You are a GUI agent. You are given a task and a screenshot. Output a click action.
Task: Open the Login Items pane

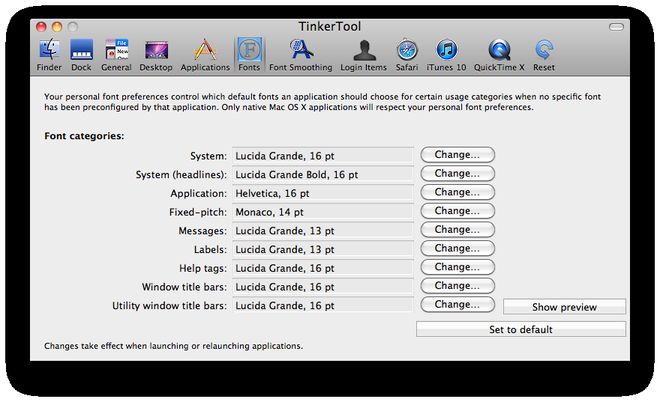(364, 54)
